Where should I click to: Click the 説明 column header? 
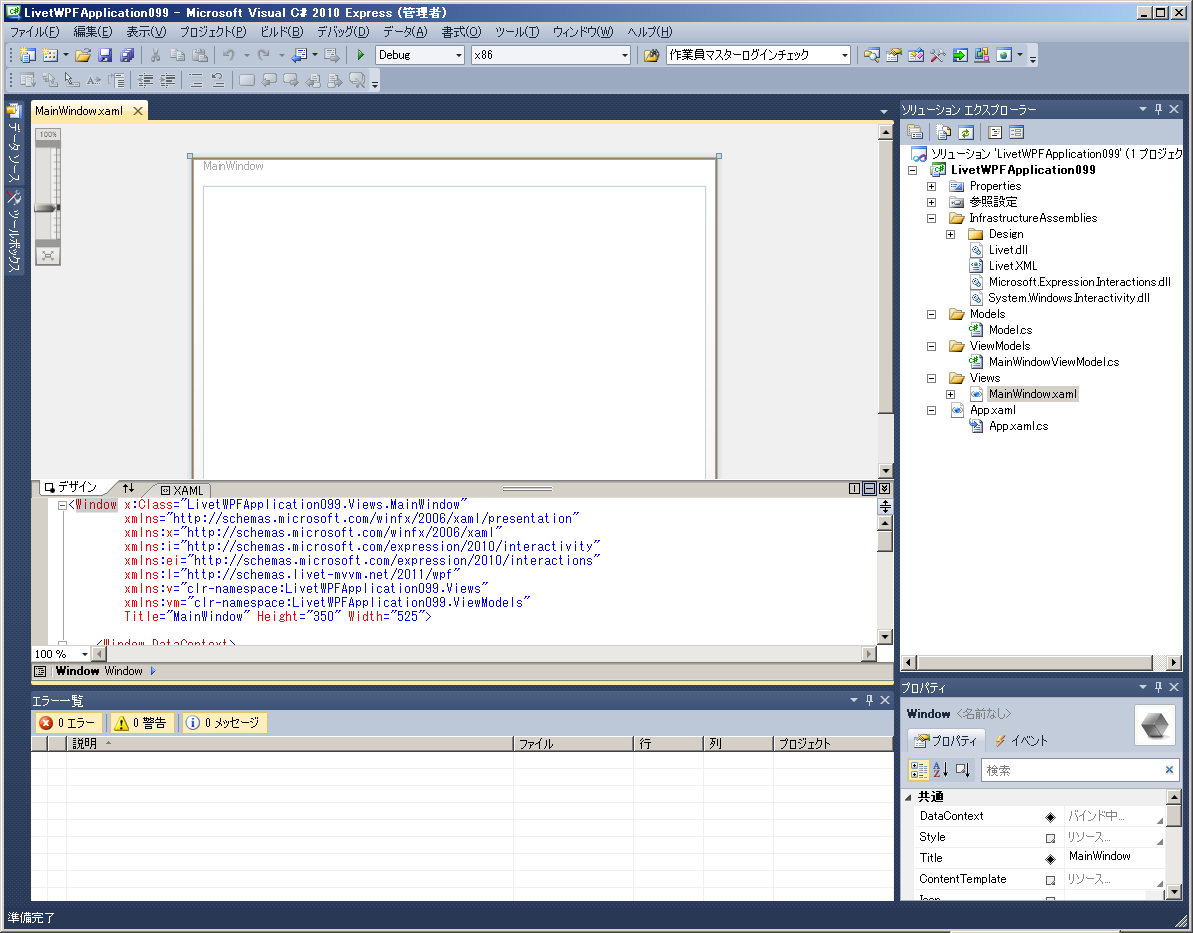click(289, 744)
